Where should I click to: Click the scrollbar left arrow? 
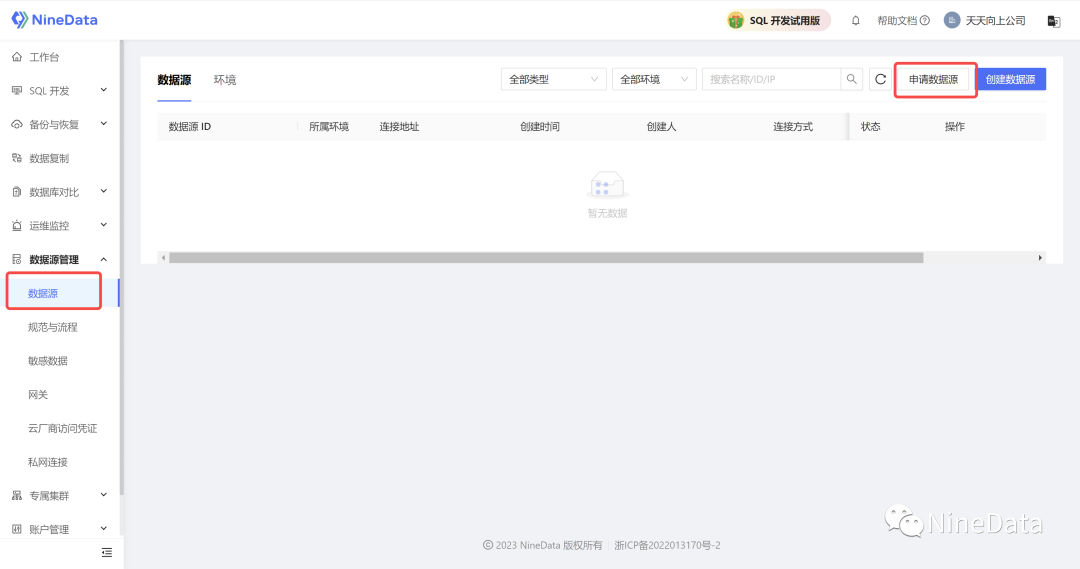tap(163, 258)
